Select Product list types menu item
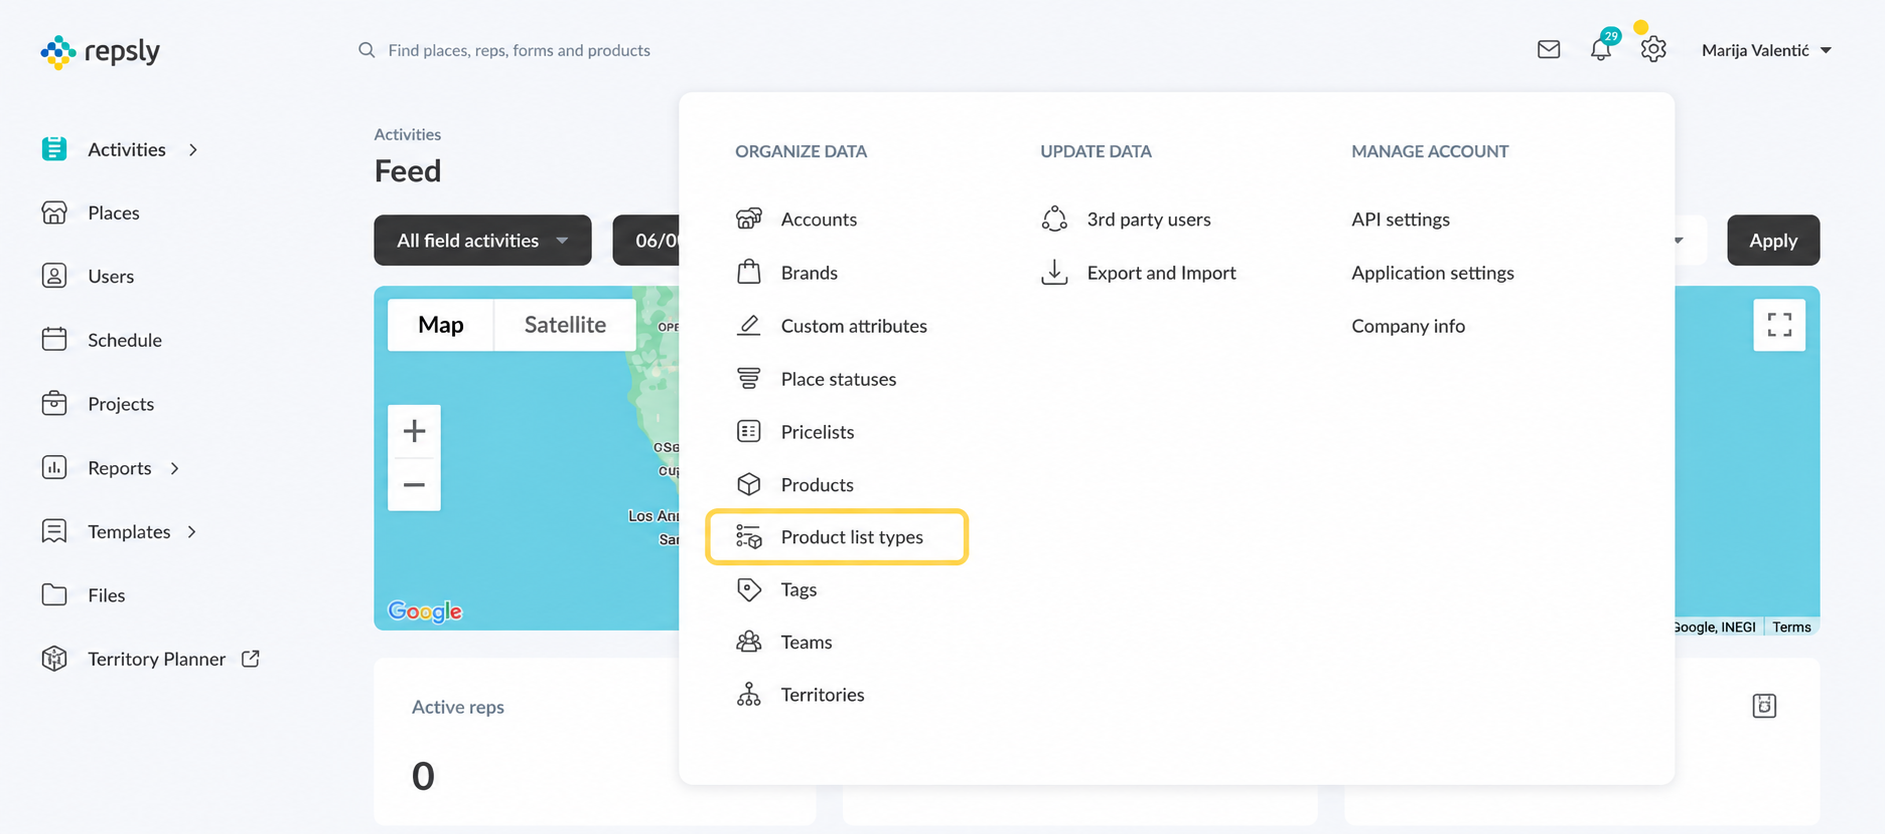The image size is (1885, 834). click(x=837, y=537)
